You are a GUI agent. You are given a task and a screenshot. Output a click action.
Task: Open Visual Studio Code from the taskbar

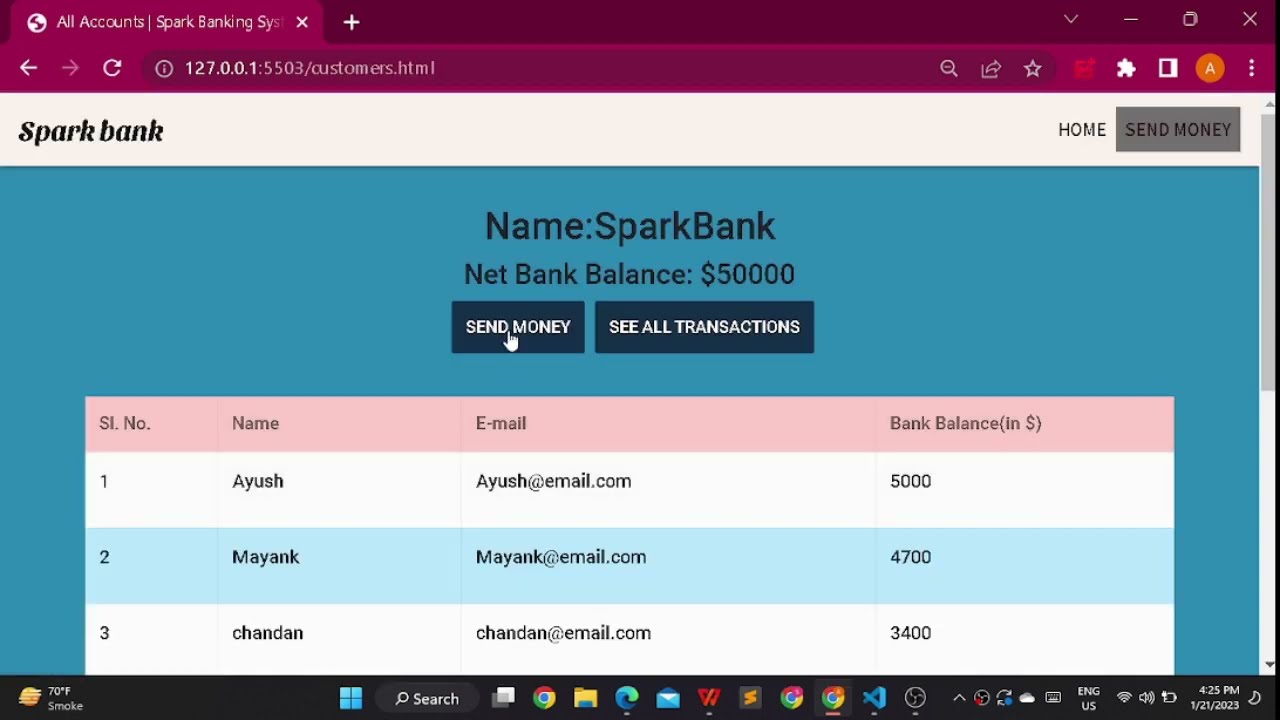tap(874, 698)
